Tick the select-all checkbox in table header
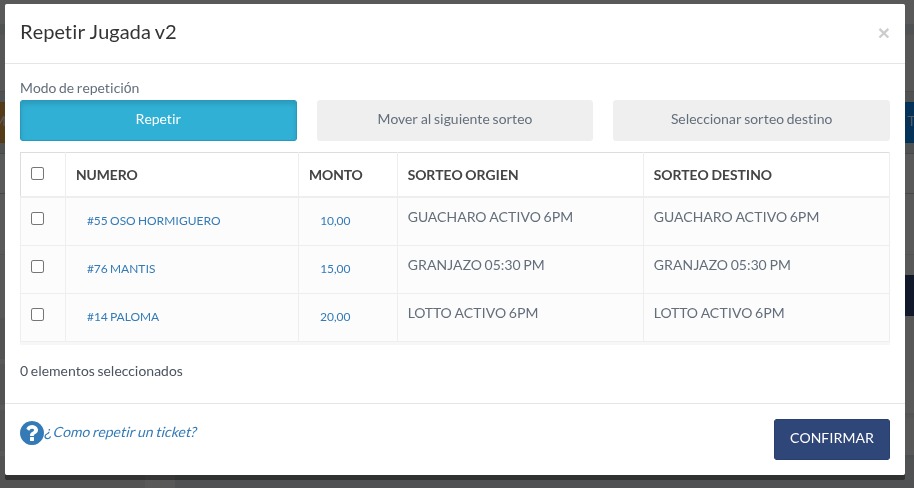 point(37,174)
